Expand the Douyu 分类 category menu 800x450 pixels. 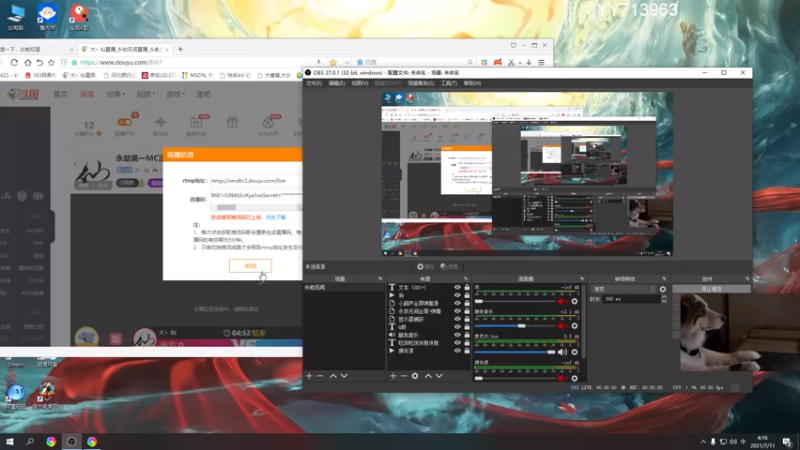coord(115,94)
